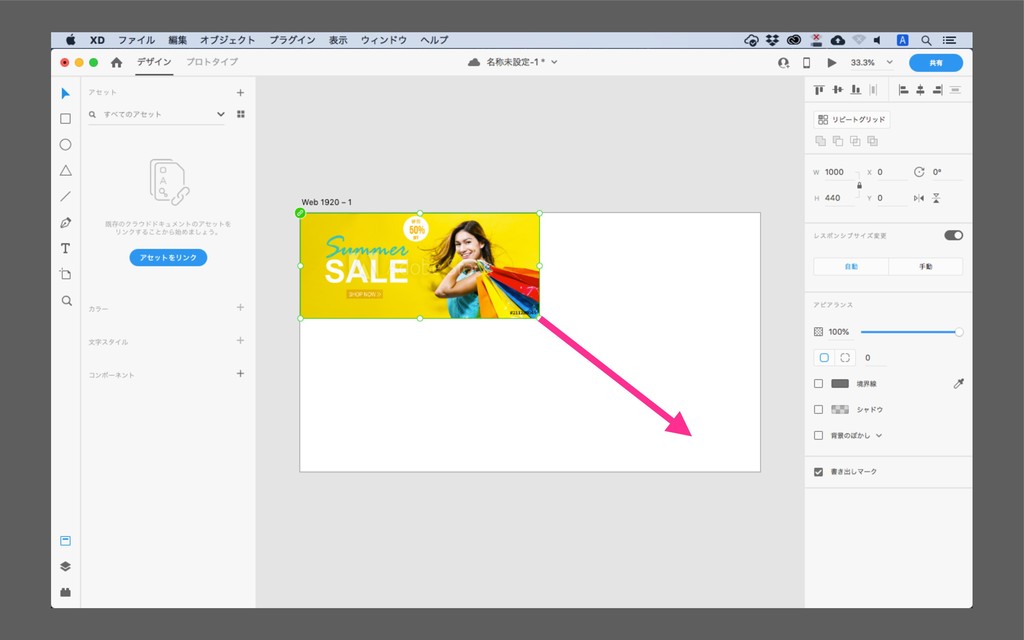Select the Text tool

click(x=65, y=248)
